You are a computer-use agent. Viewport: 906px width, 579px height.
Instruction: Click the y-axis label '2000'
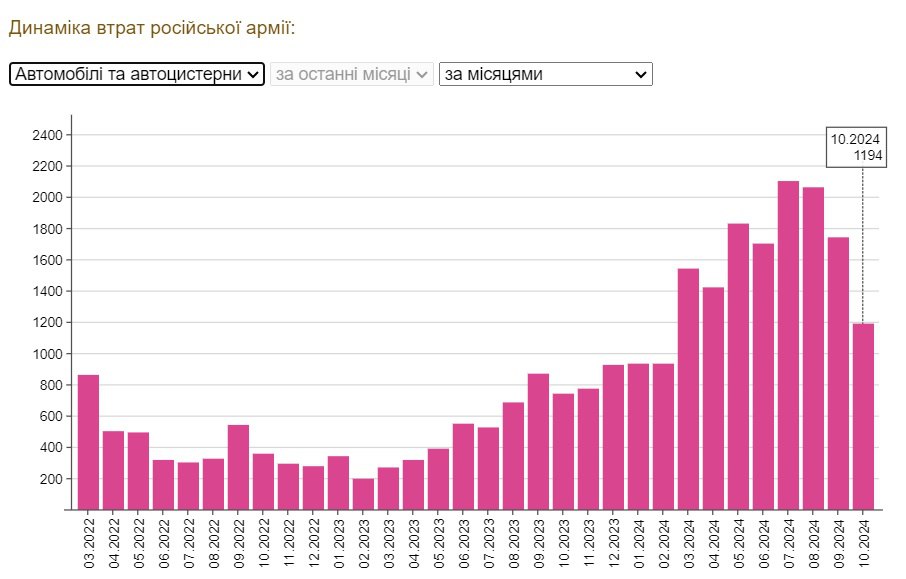pos(47,198)
